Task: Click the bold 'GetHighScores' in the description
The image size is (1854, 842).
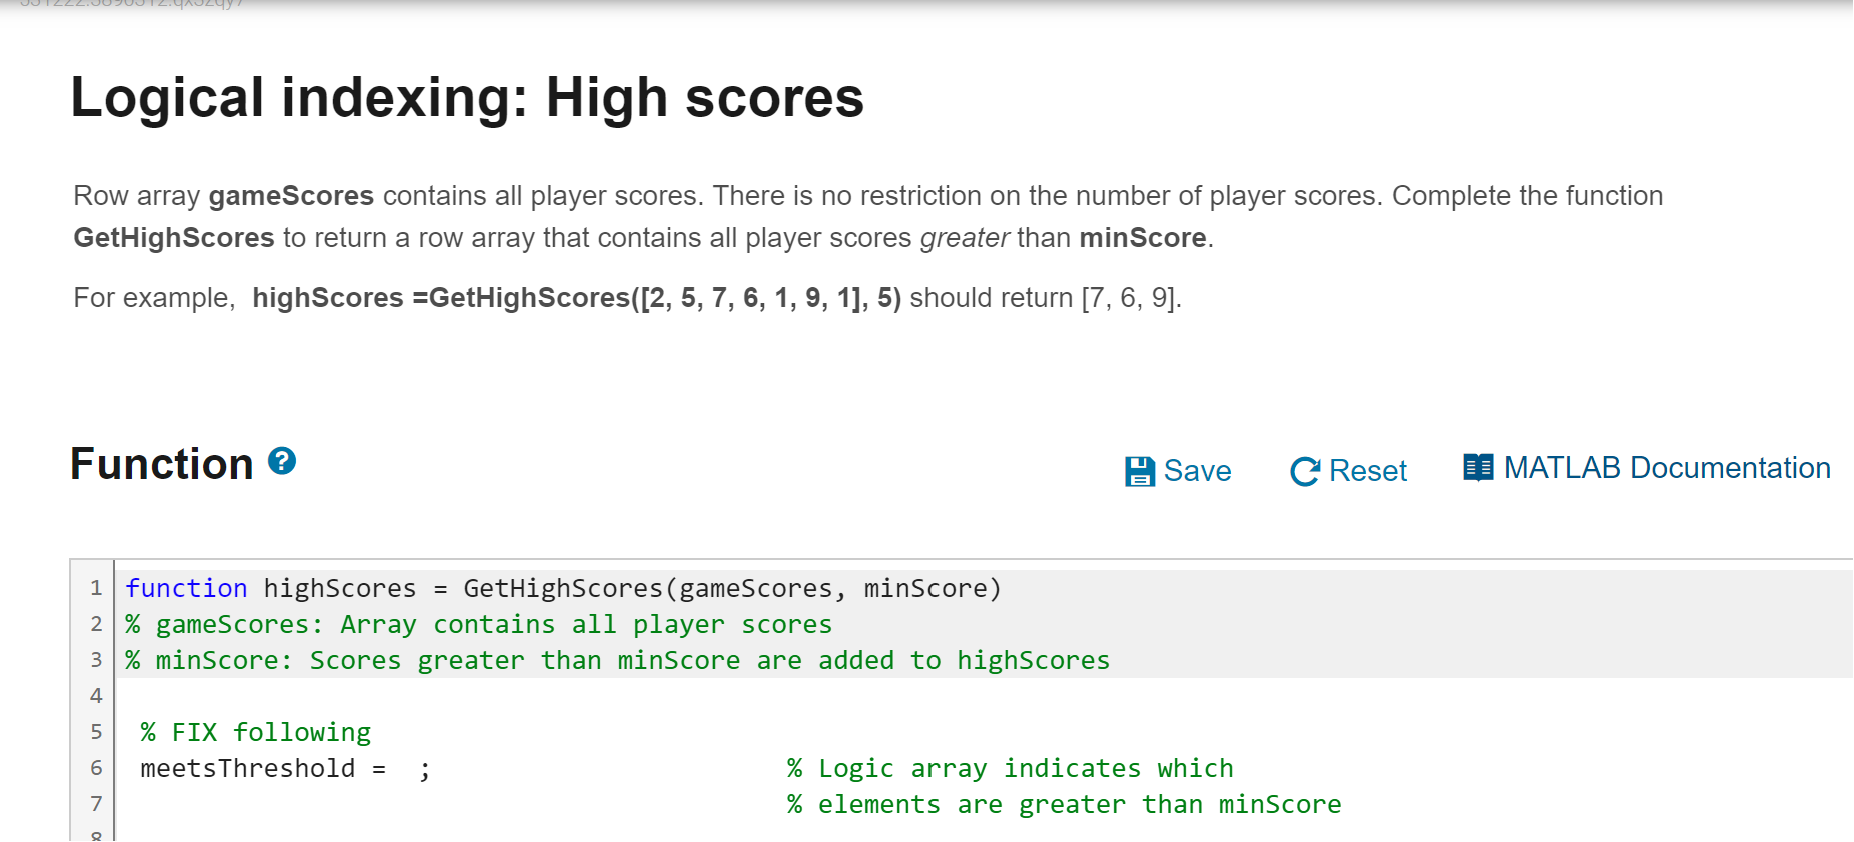Action: pos(174,238)
